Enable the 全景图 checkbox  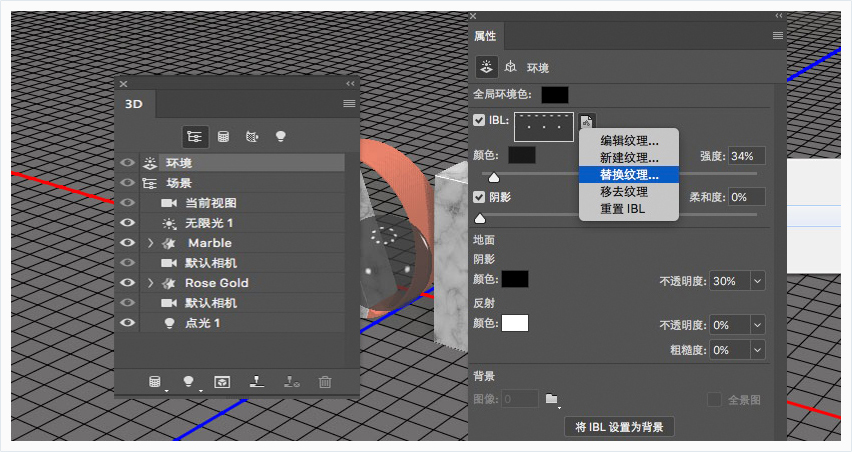pyautogui.click(x=714, y=400)
